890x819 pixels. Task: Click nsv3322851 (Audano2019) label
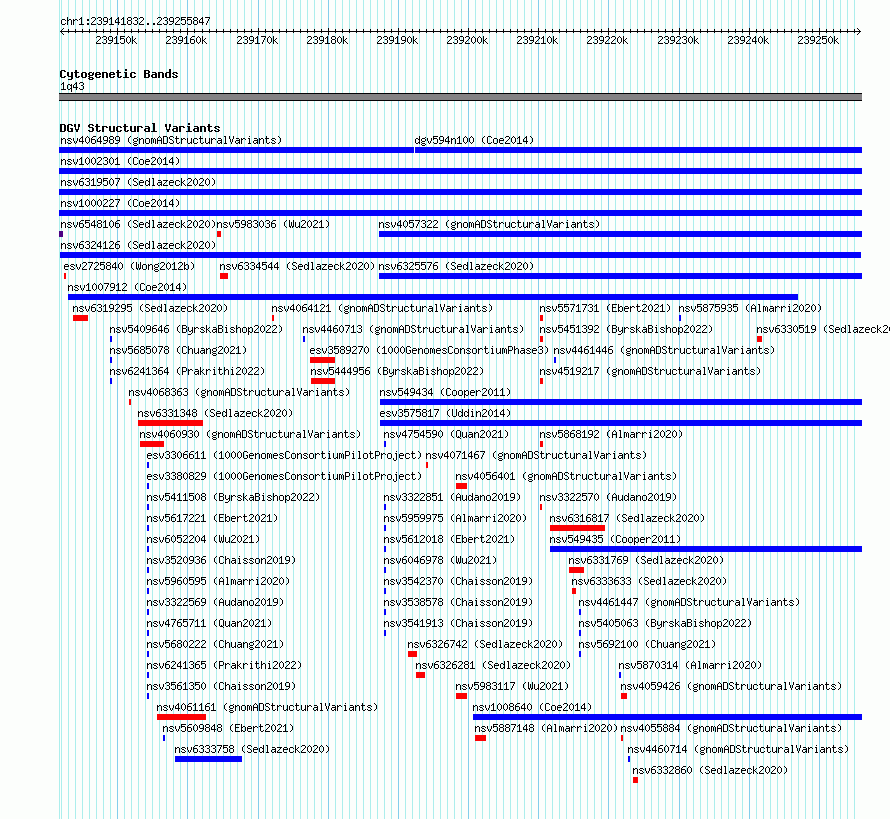coord(452,497)
